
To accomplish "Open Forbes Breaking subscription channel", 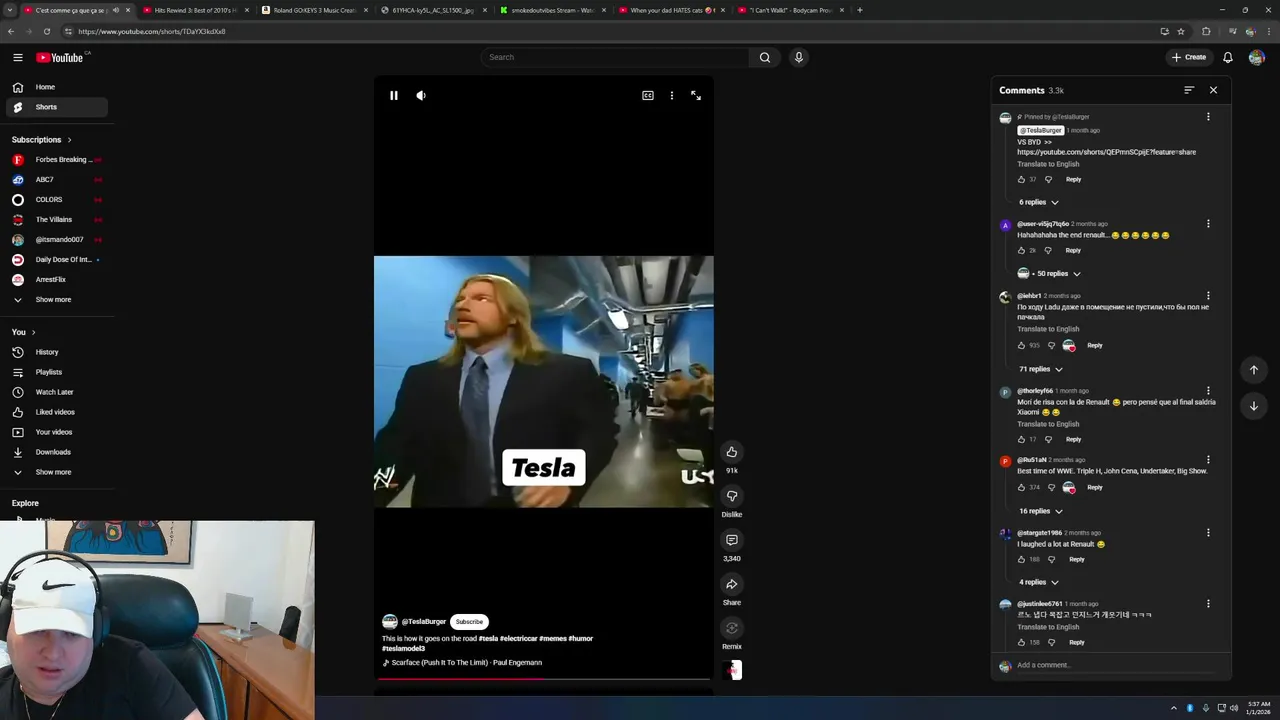I will [x=57, y=160].
